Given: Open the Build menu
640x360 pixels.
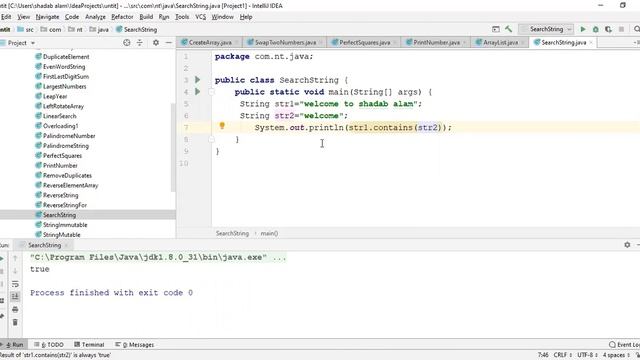Looking at the screenshot, I should (146, 17).
